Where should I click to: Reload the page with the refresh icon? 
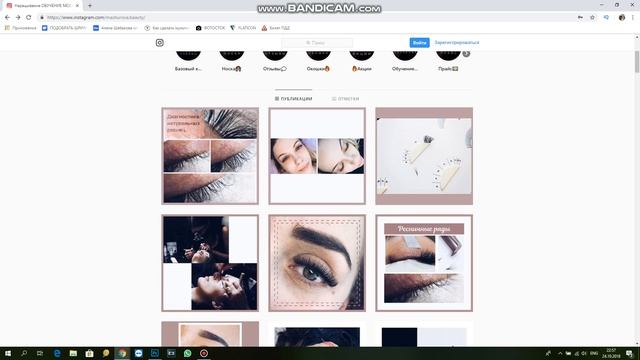[29, 18]
